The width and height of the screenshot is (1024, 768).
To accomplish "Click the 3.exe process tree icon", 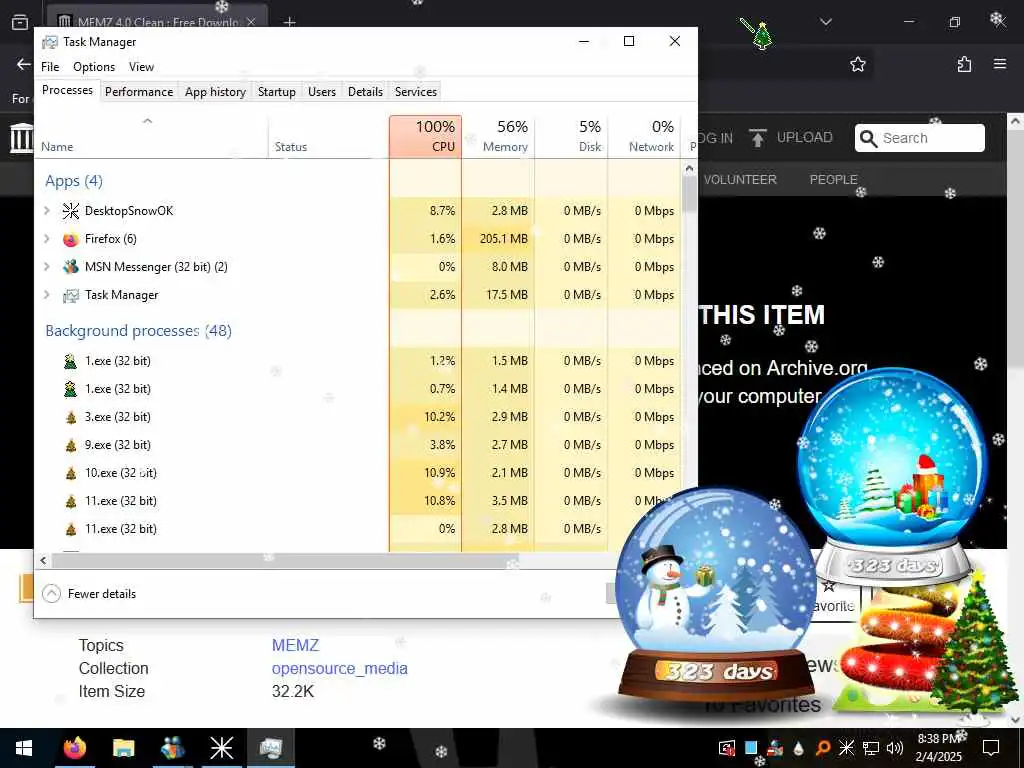I will tap(71, 417).
